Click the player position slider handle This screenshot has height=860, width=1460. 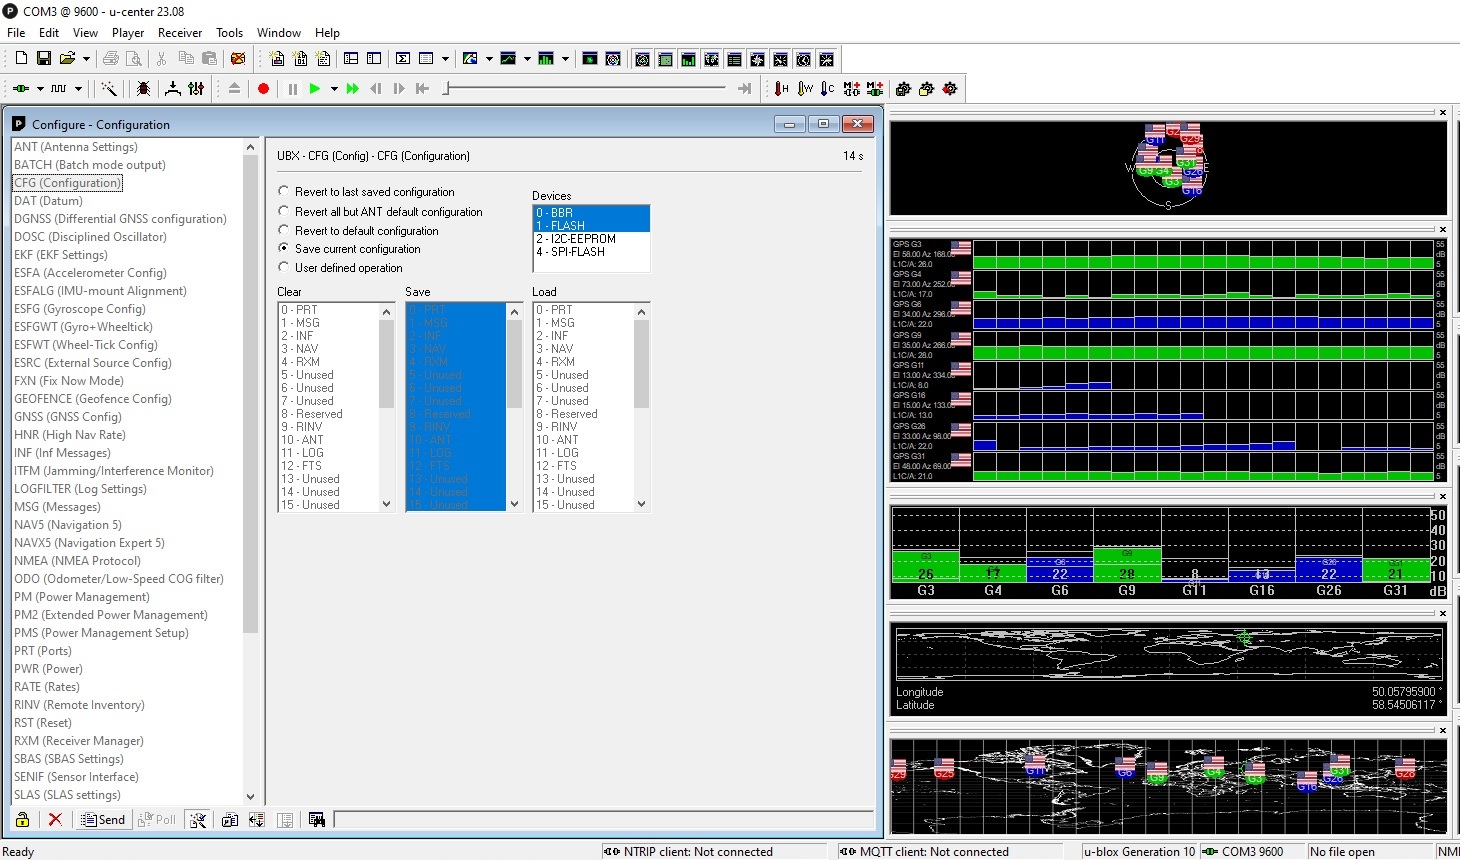[446, 89]
